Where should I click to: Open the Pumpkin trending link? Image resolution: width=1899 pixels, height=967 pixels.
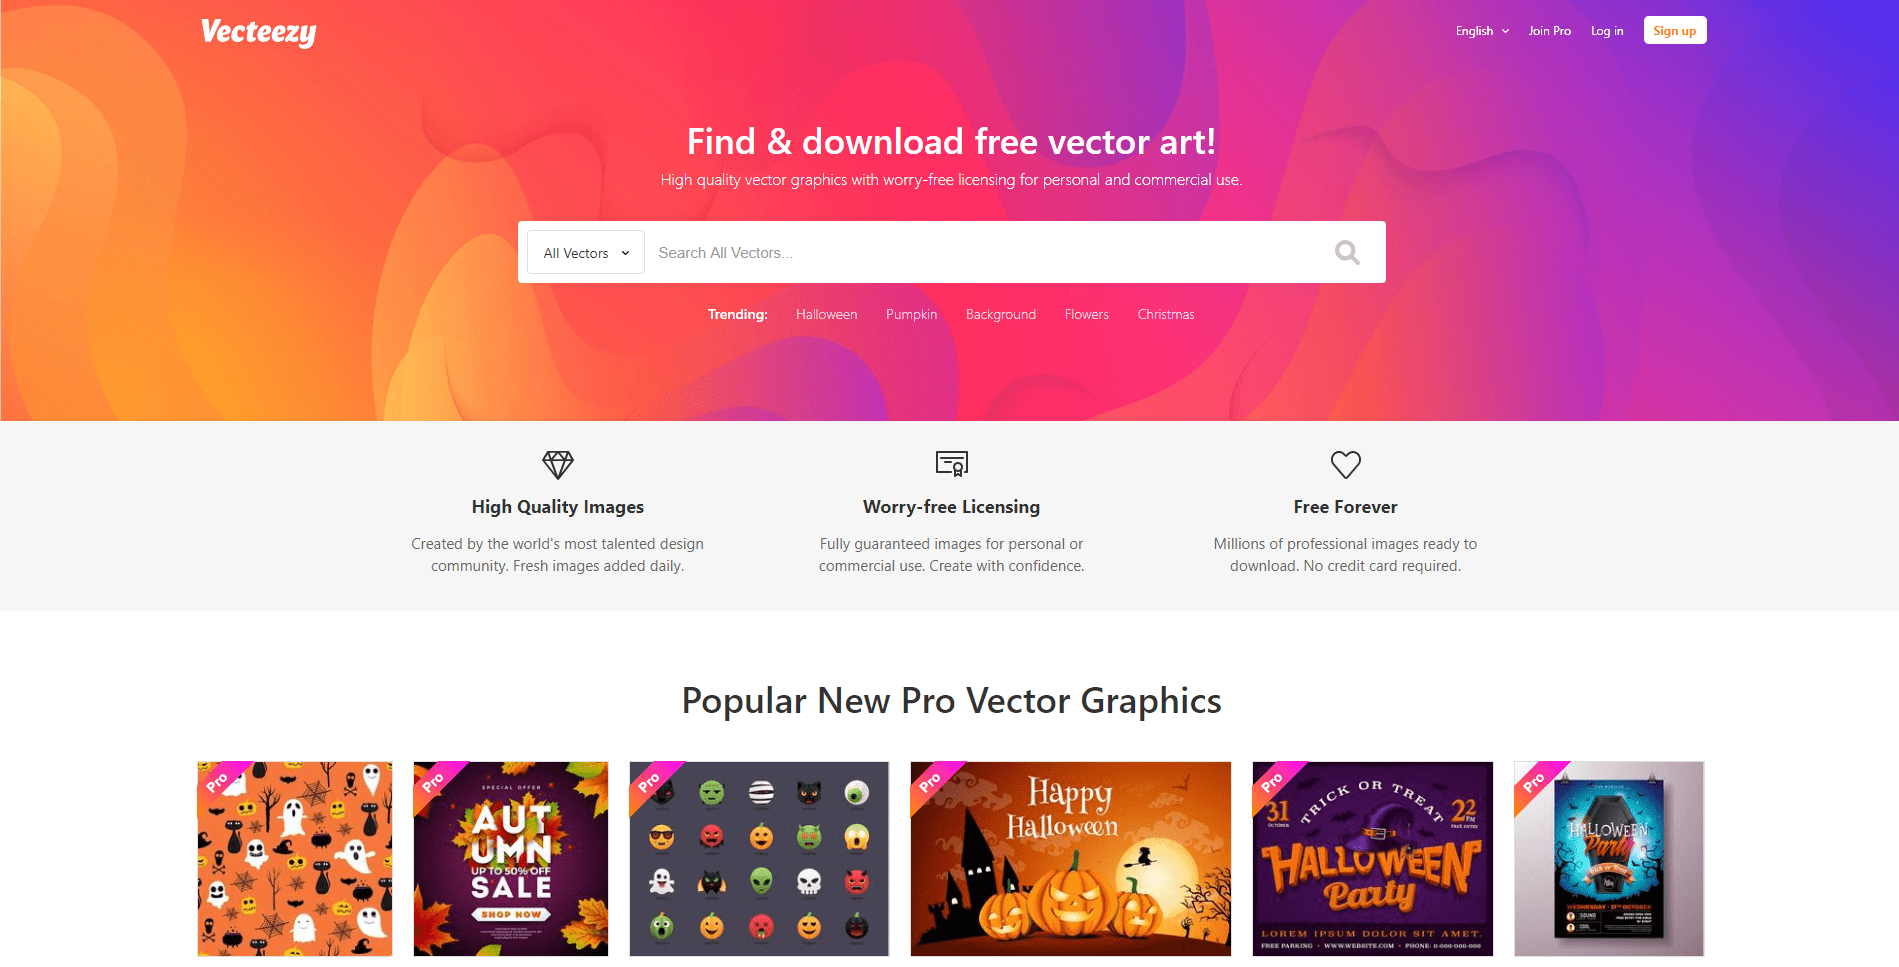tap(911, 314)
